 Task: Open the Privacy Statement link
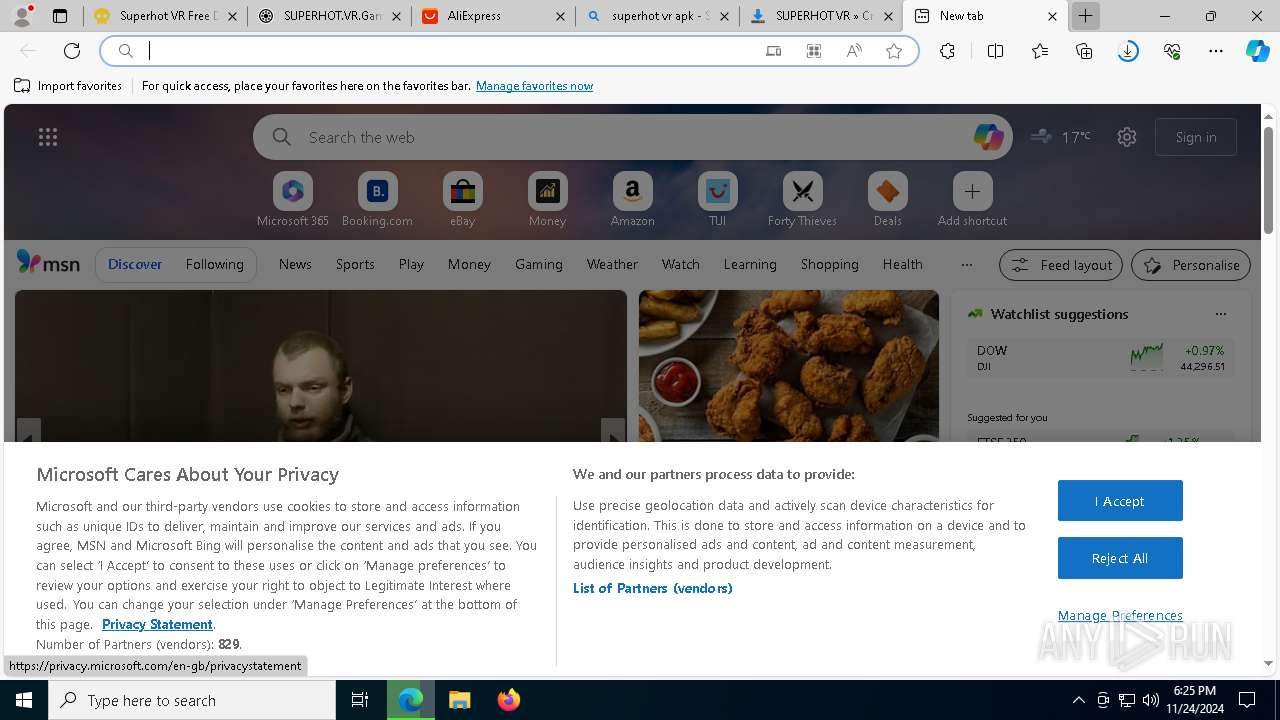click(x=157, y=624)
